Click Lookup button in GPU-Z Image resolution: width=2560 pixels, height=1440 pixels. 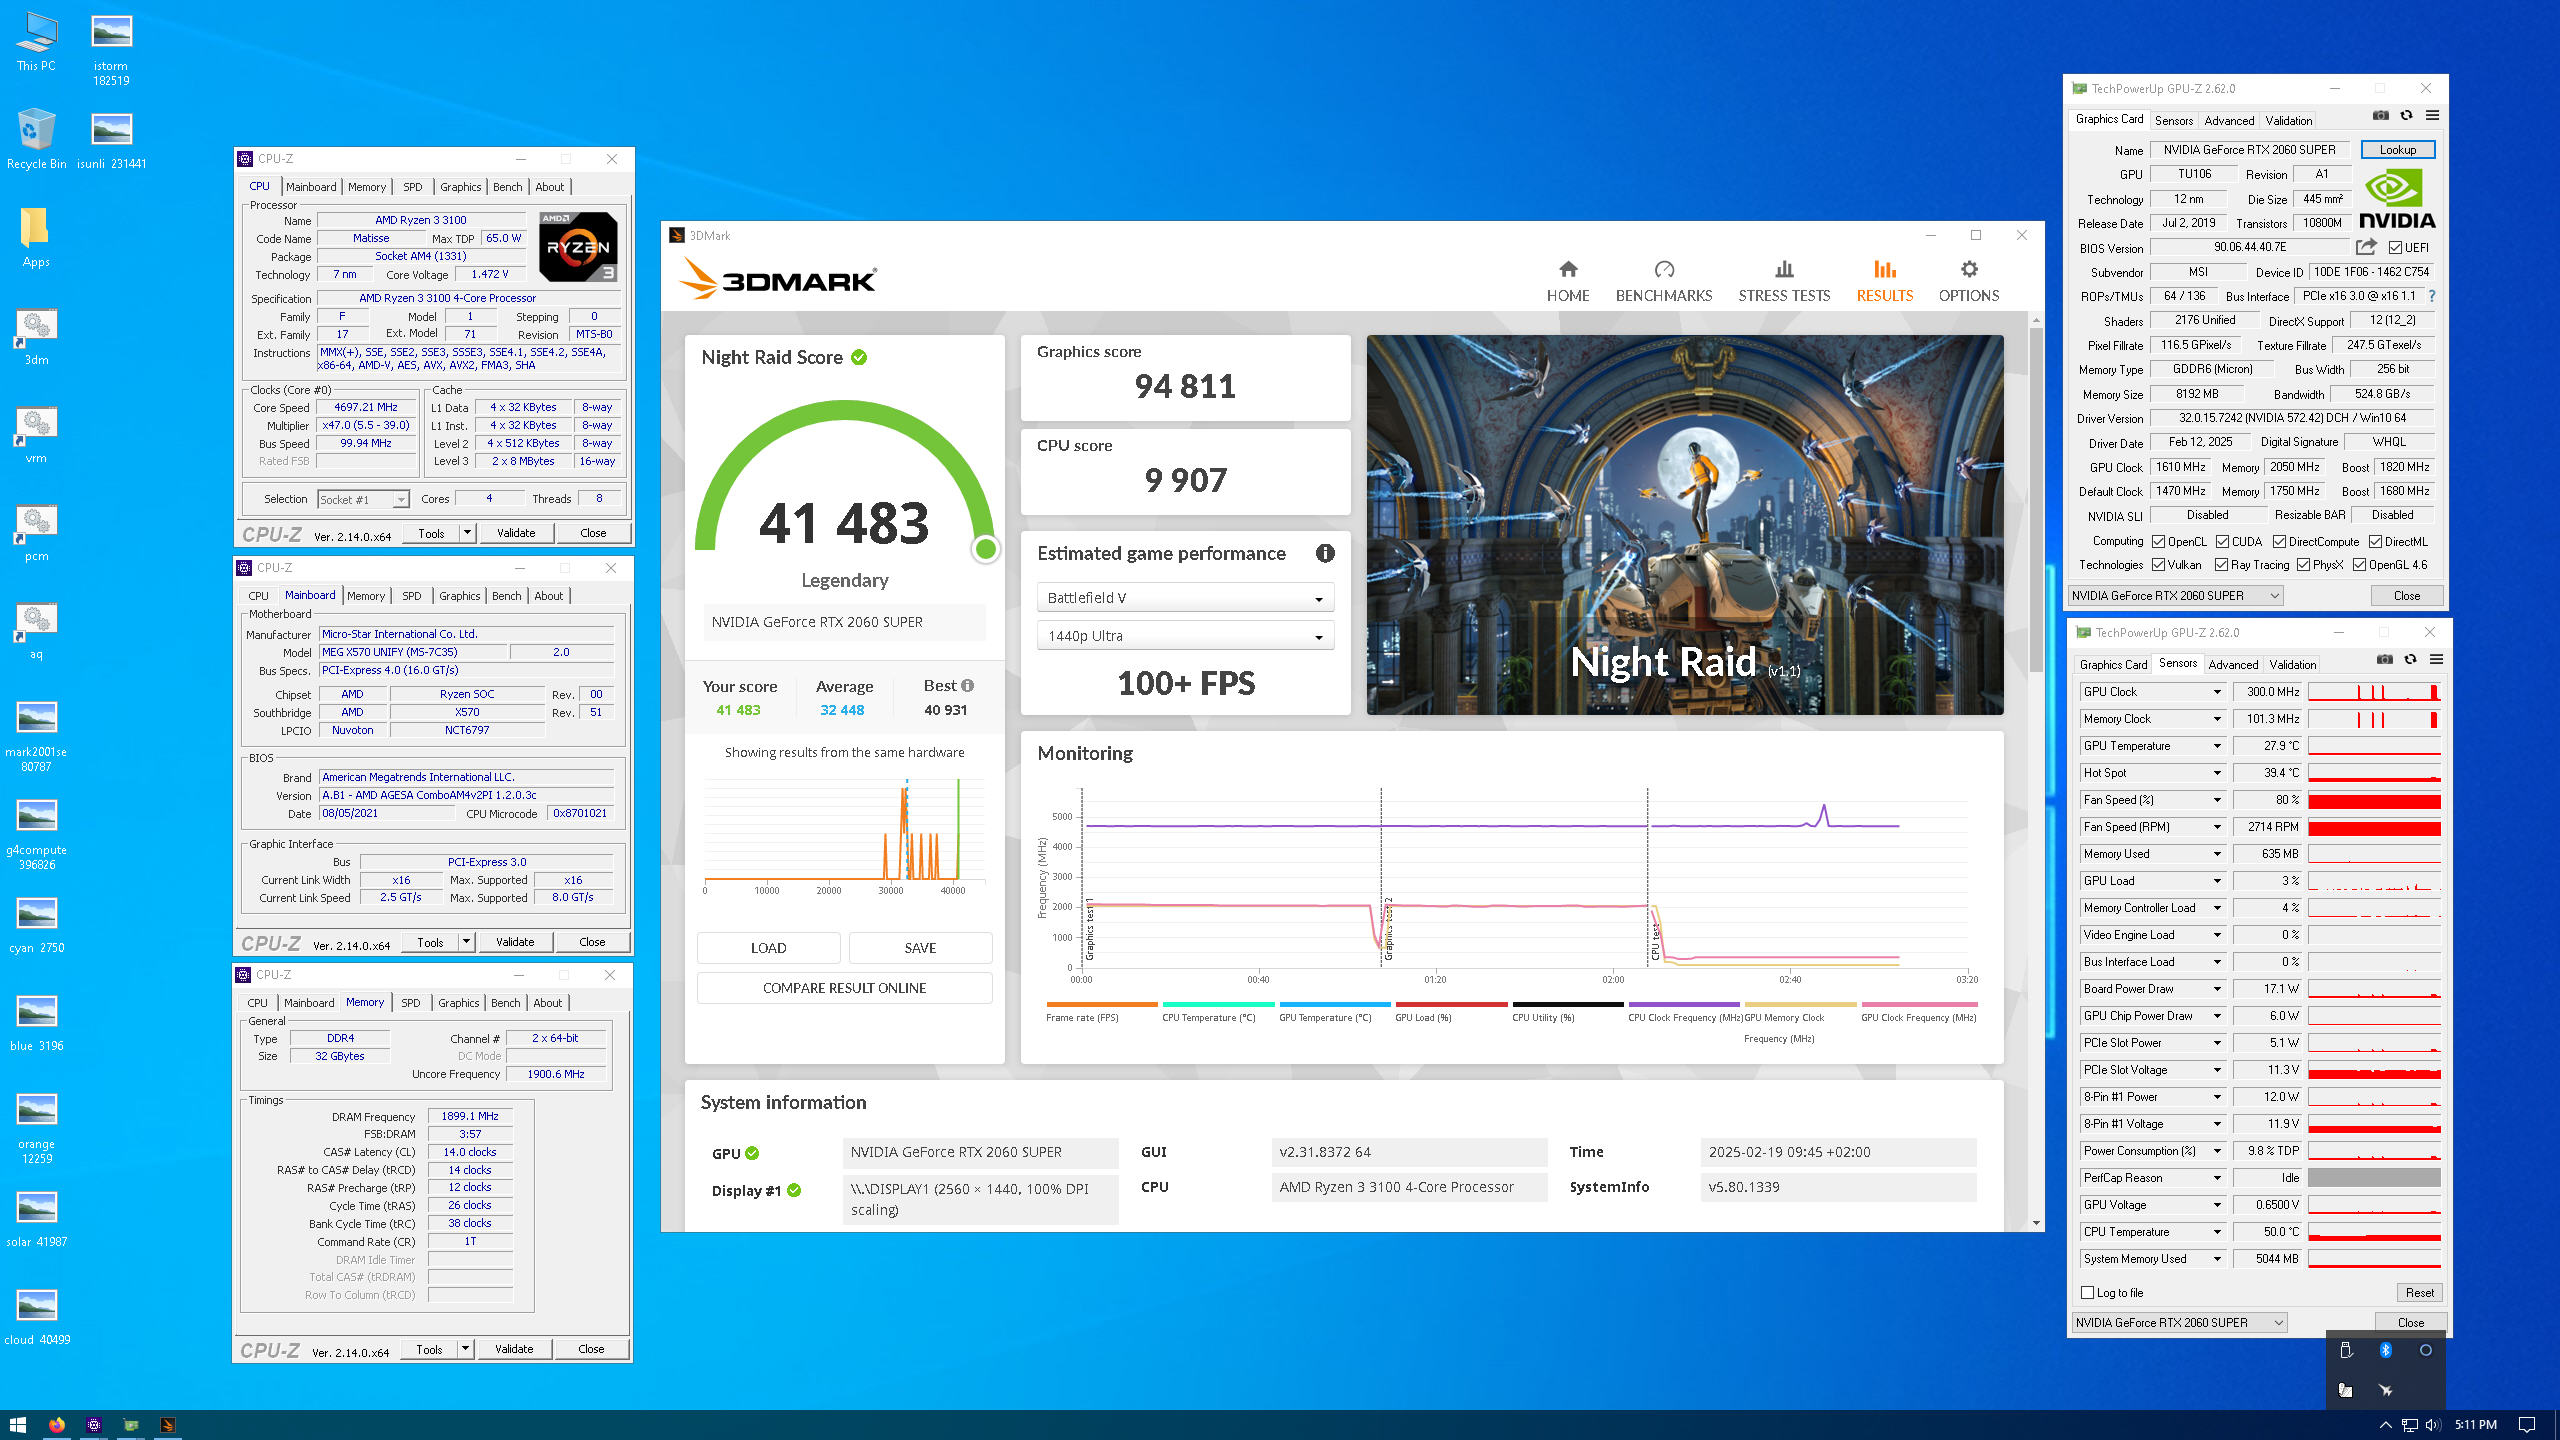(2397, 150)
